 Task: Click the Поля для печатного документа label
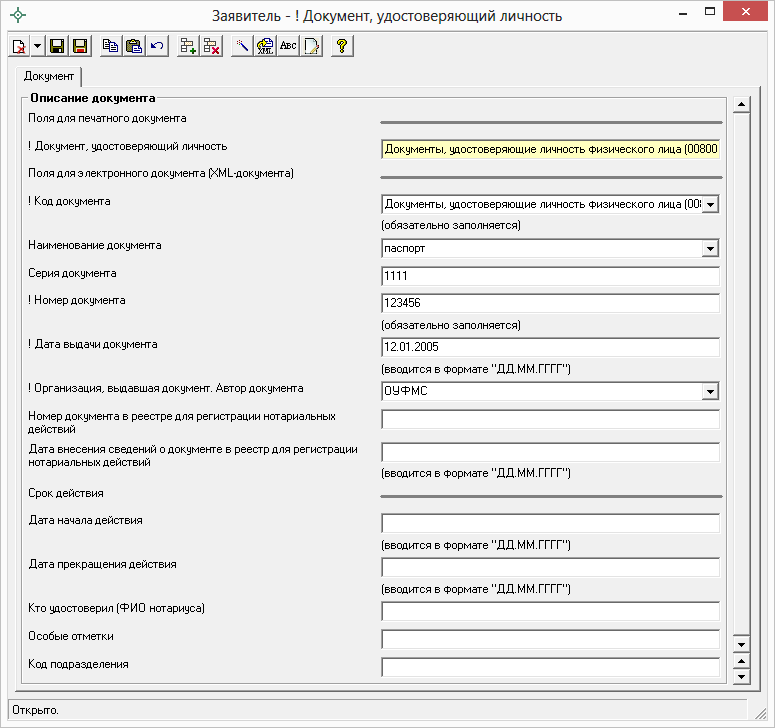(107, 118)
